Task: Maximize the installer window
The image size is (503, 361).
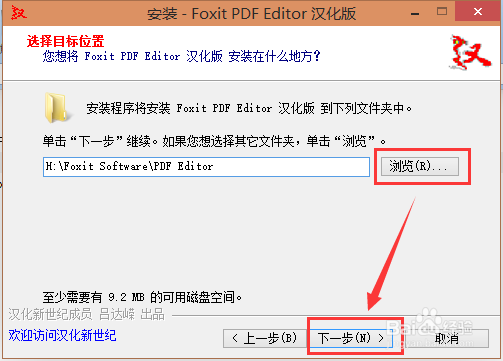Action: point(442,12)
